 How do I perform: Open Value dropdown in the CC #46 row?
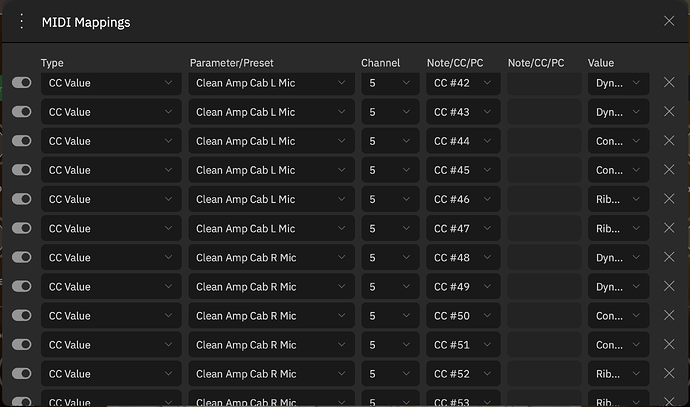618,199
